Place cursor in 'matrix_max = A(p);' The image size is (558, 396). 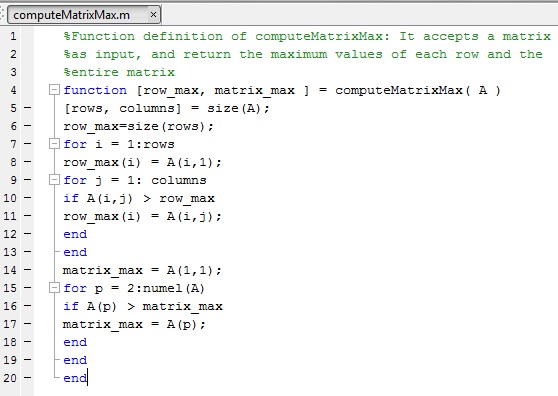[134, 324]
